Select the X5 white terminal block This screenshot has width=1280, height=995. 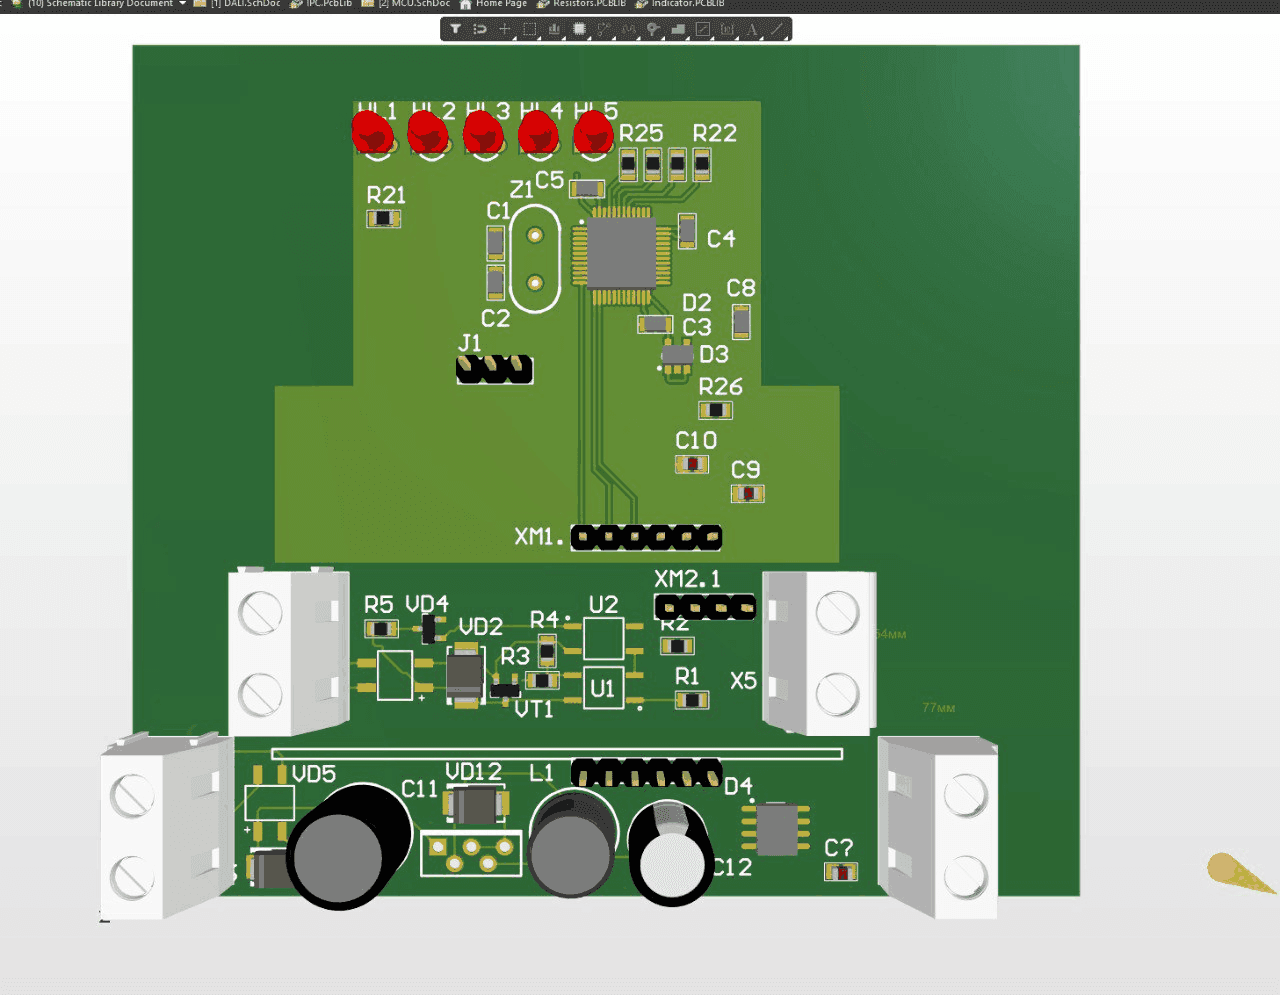tap(820, 652)
